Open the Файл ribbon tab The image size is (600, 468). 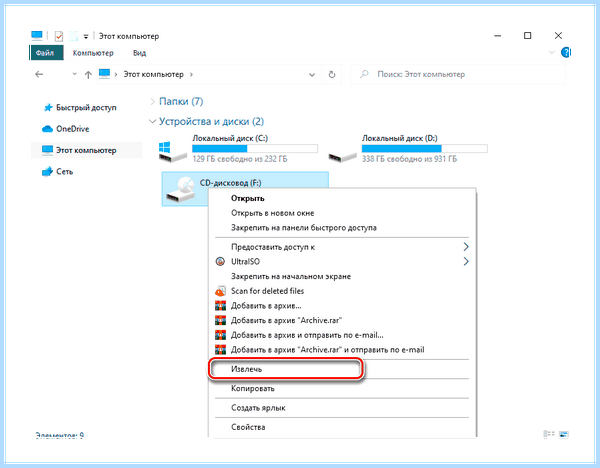46,53
